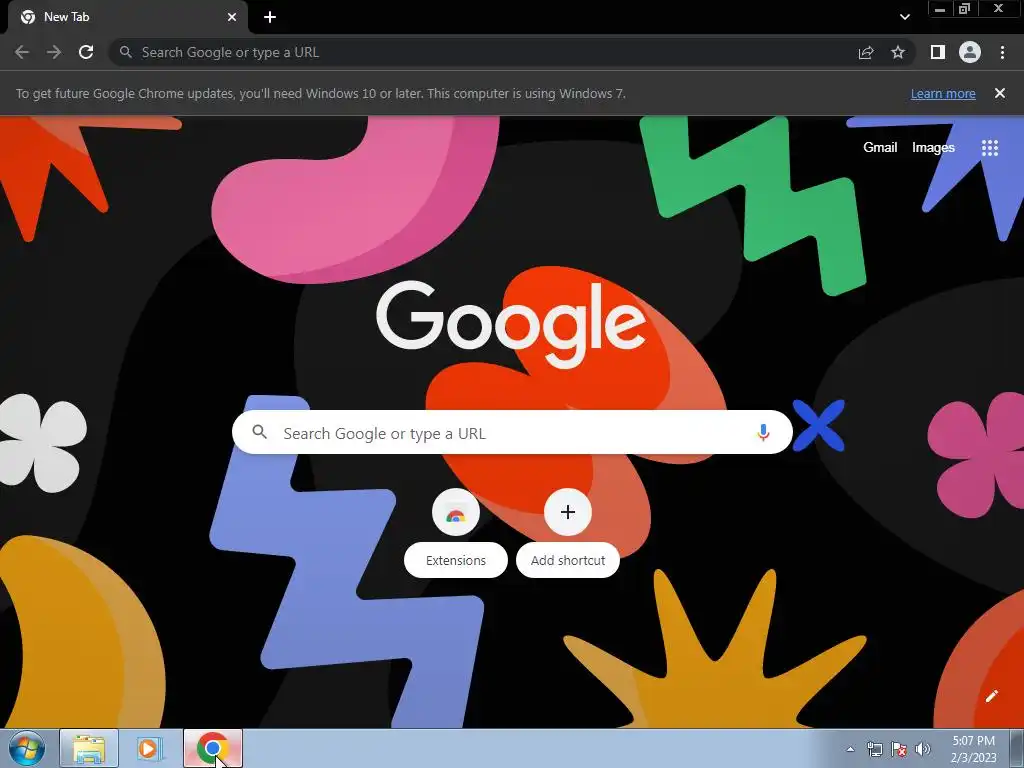Open Gmail link
This screenshot has height=768, width=1024.
(x=880, y=148)
